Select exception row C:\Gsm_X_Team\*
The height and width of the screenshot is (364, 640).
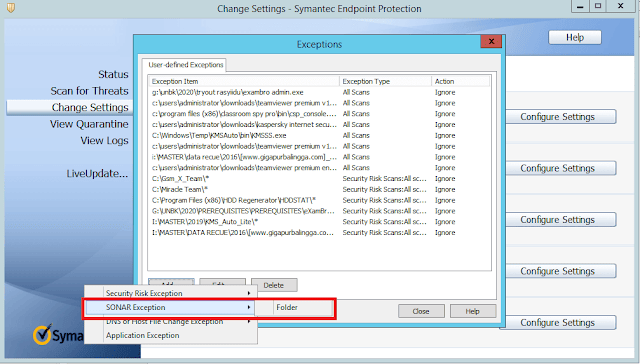click(320, 179)
